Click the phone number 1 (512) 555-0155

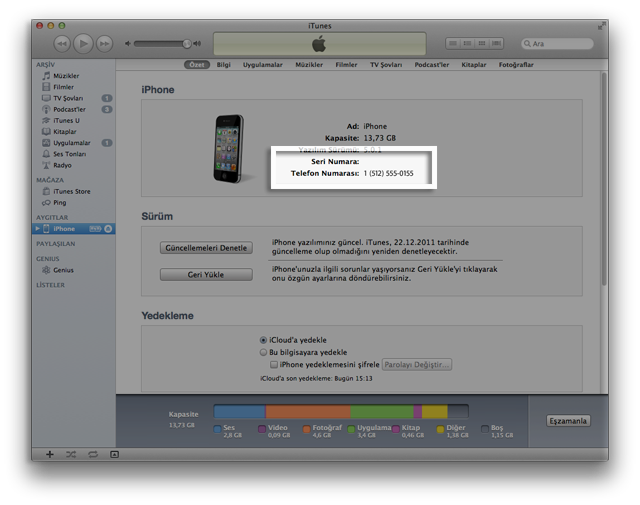(x=389, y=174)
